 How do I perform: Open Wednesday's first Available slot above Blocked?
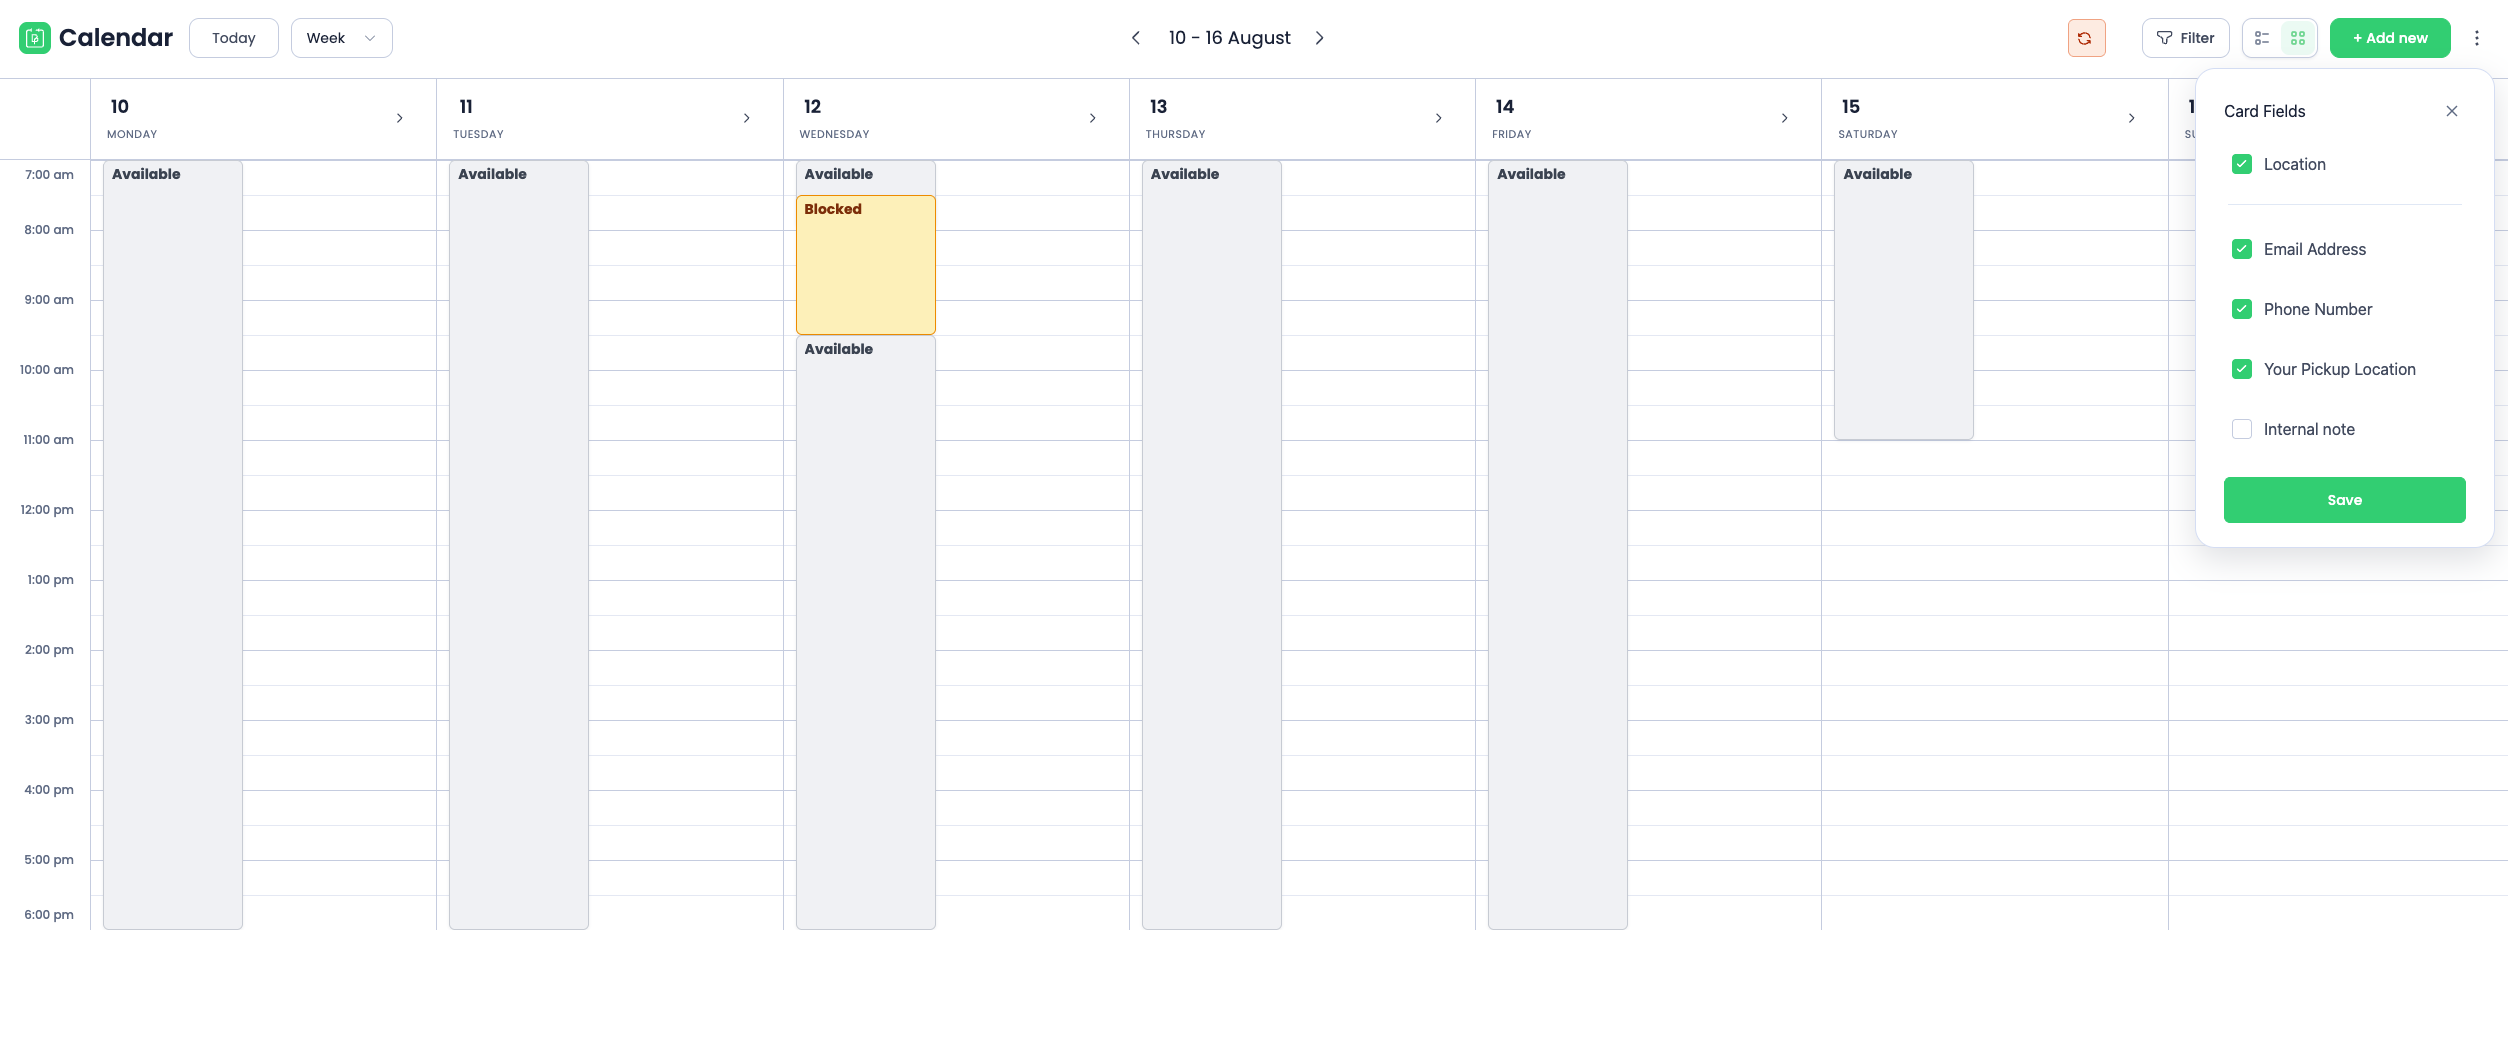point(865,177)
